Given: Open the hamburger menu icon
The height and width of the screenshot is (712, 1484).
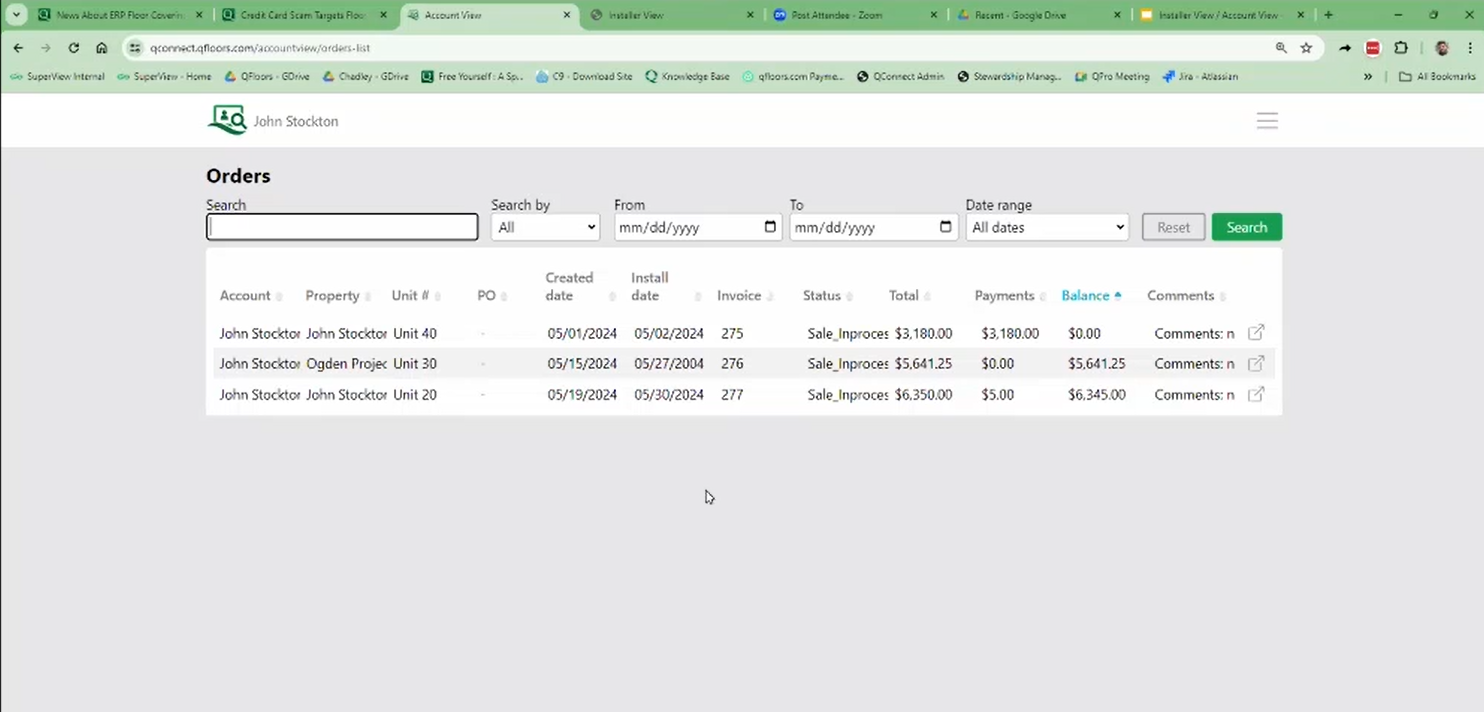Looking at the screenshot, I should [1267, 121].
